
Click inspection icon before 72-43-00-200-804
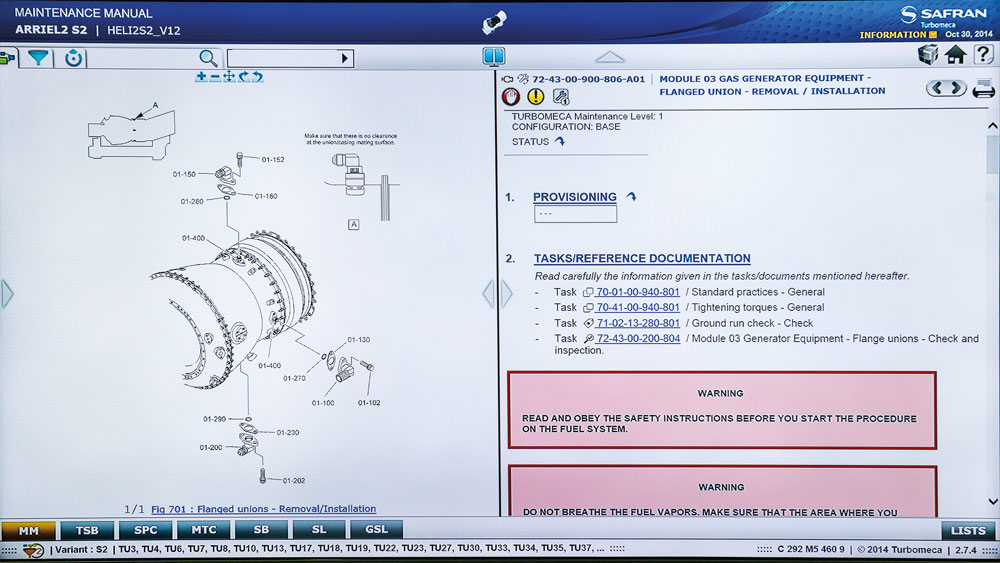tap(588, 339)
